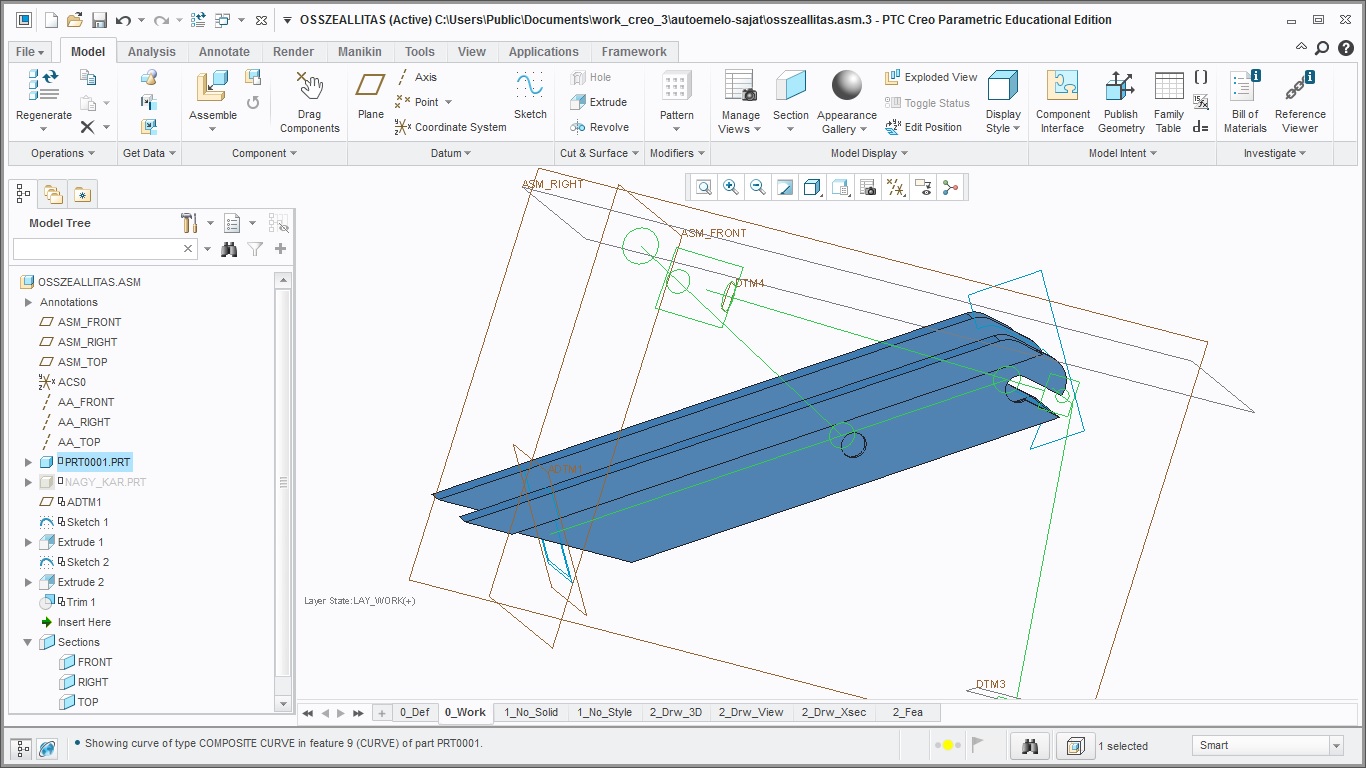
Task: Click the Help question mark icon
Action: pyautogui.click(x=1346, y=47)
